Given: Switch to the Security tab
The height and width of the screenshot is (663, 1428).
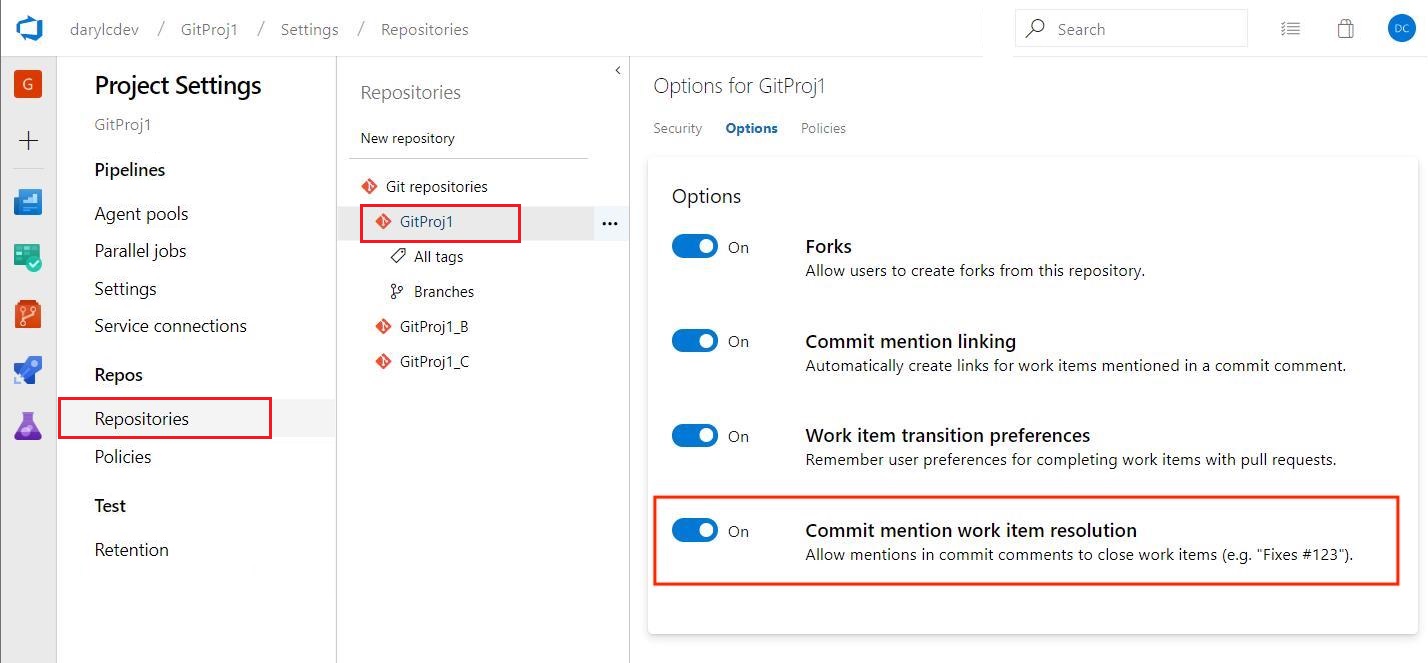Looking at the screenshot, I should pos(677,128).
